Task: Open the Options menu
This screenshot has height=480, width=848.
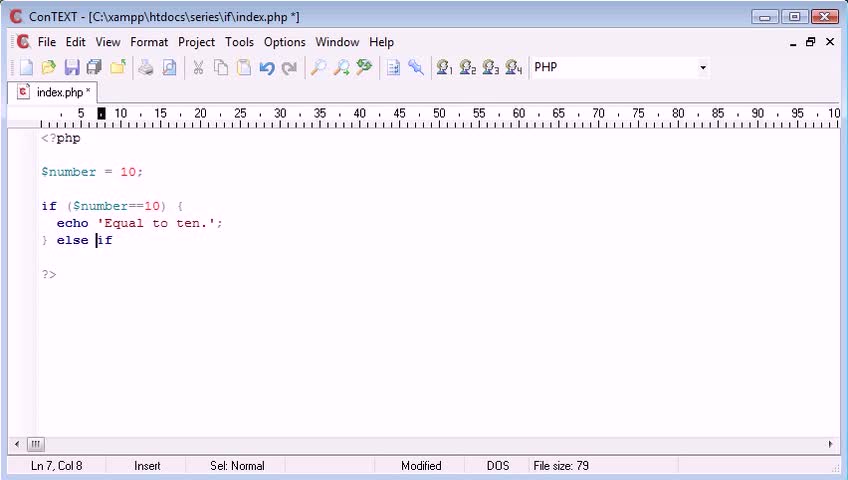Action: point(284,42)
